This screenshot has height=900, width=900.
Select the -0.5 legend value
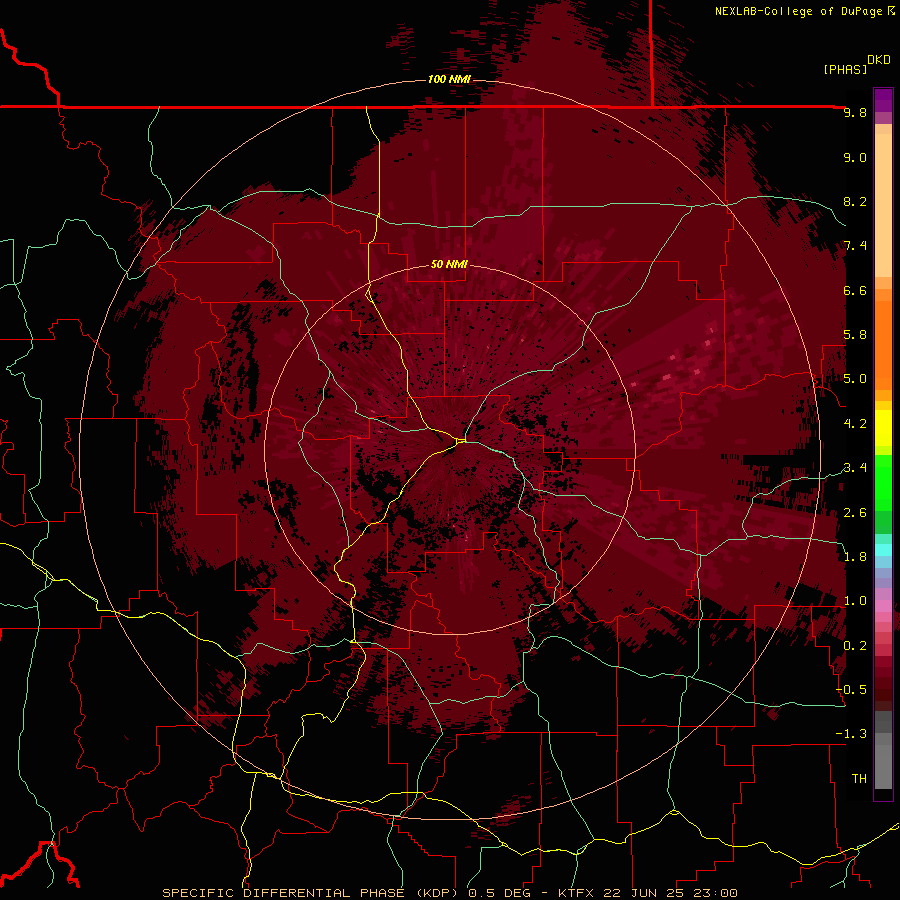tap(851, 690)
